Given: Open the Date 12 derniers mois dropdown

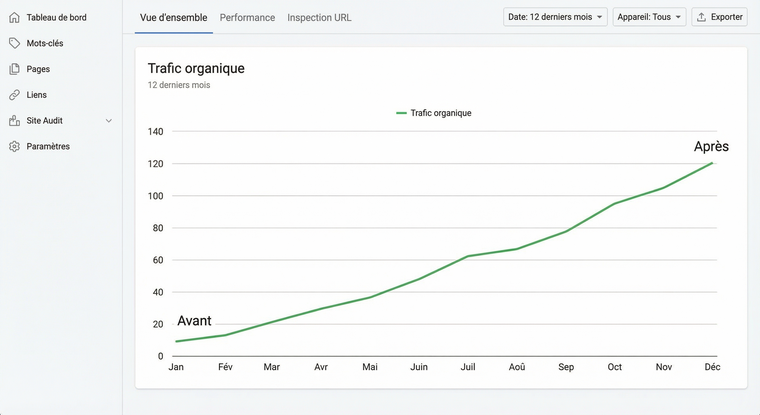Looking at the screenshot, I should [555, 17].
